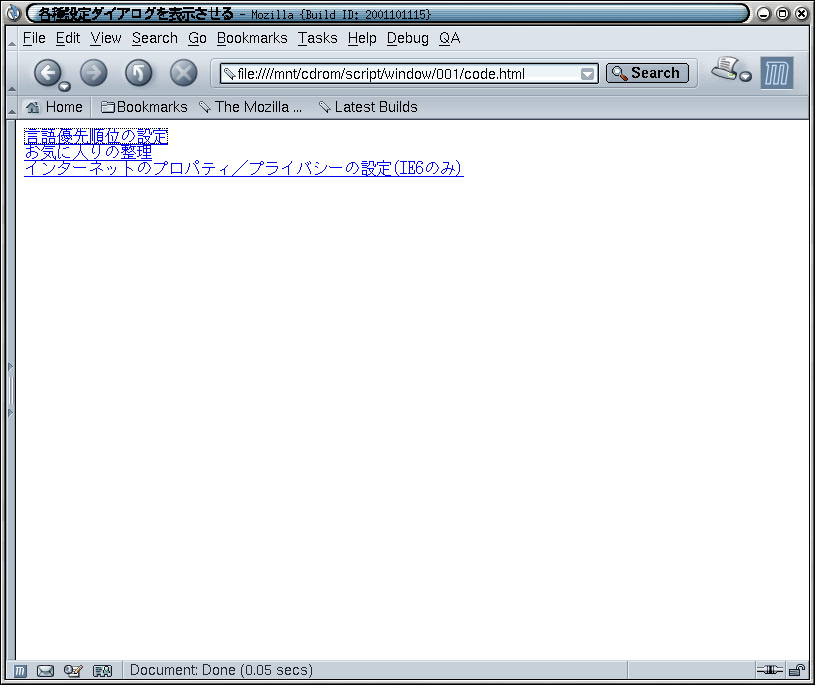
Task: Open Composer from status bar icon
Action: (73, 670)
